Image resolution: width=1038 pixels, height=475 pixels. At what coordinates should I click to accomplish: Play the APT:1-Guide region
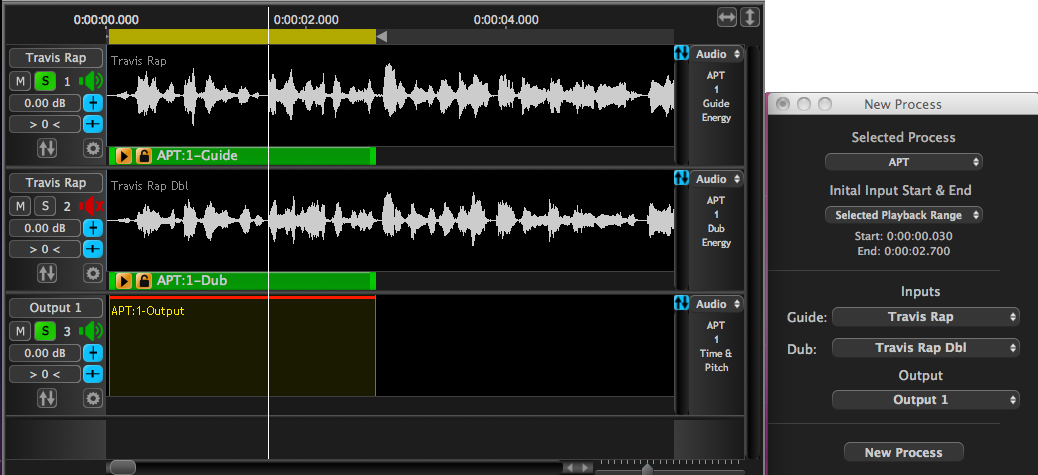tap(124, 156)
